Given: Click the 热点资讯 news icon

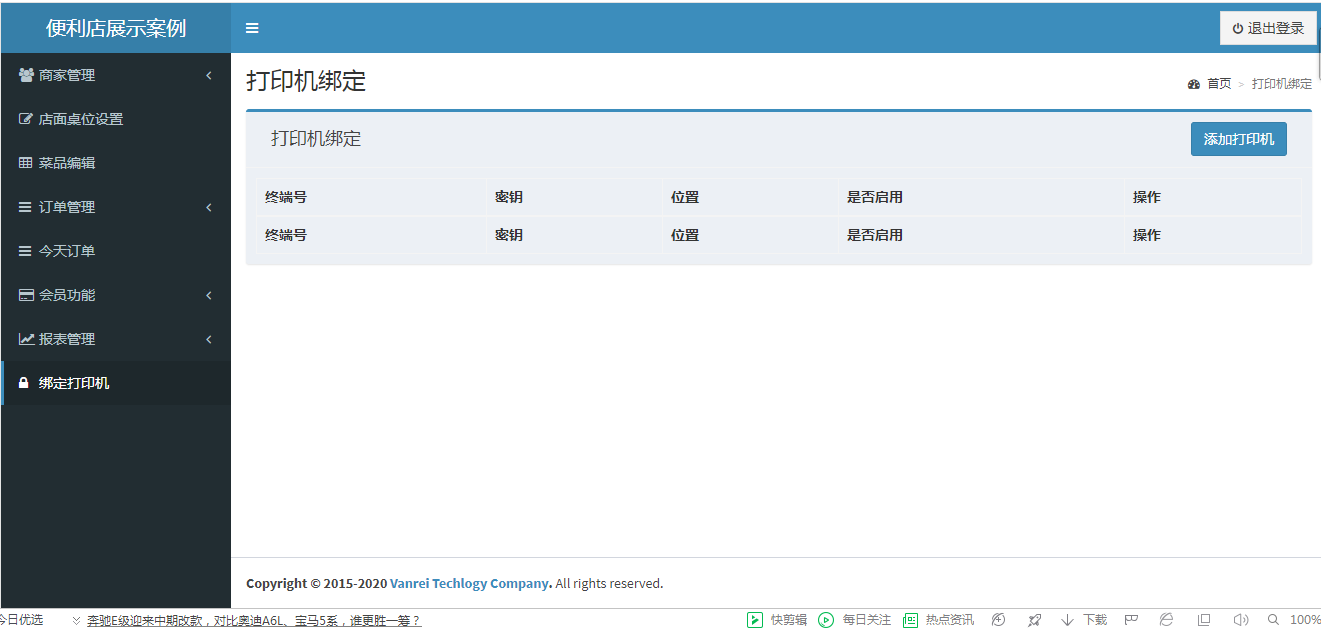Looking at the screenshot, I should coord(910,620).
